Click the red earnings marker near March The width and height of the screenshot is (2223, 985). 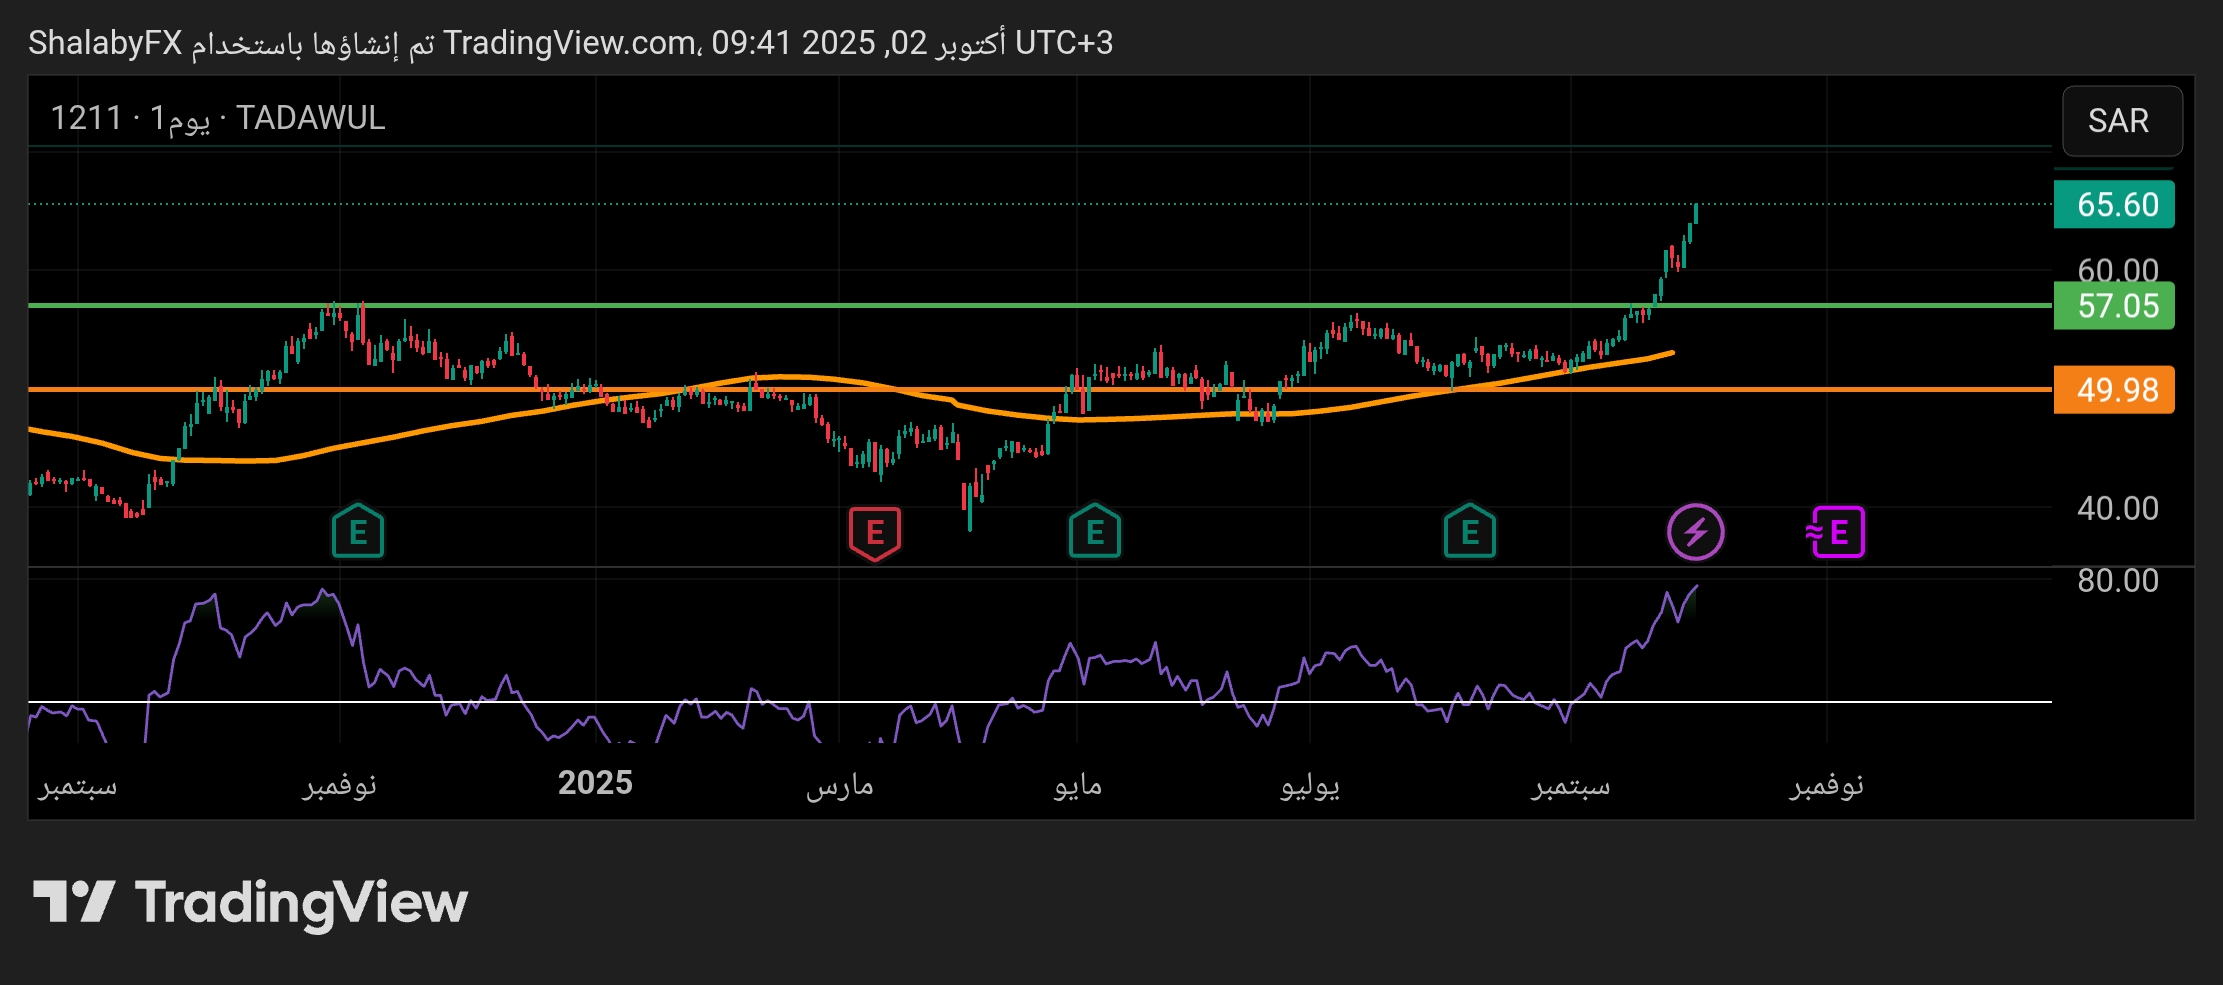875,533
